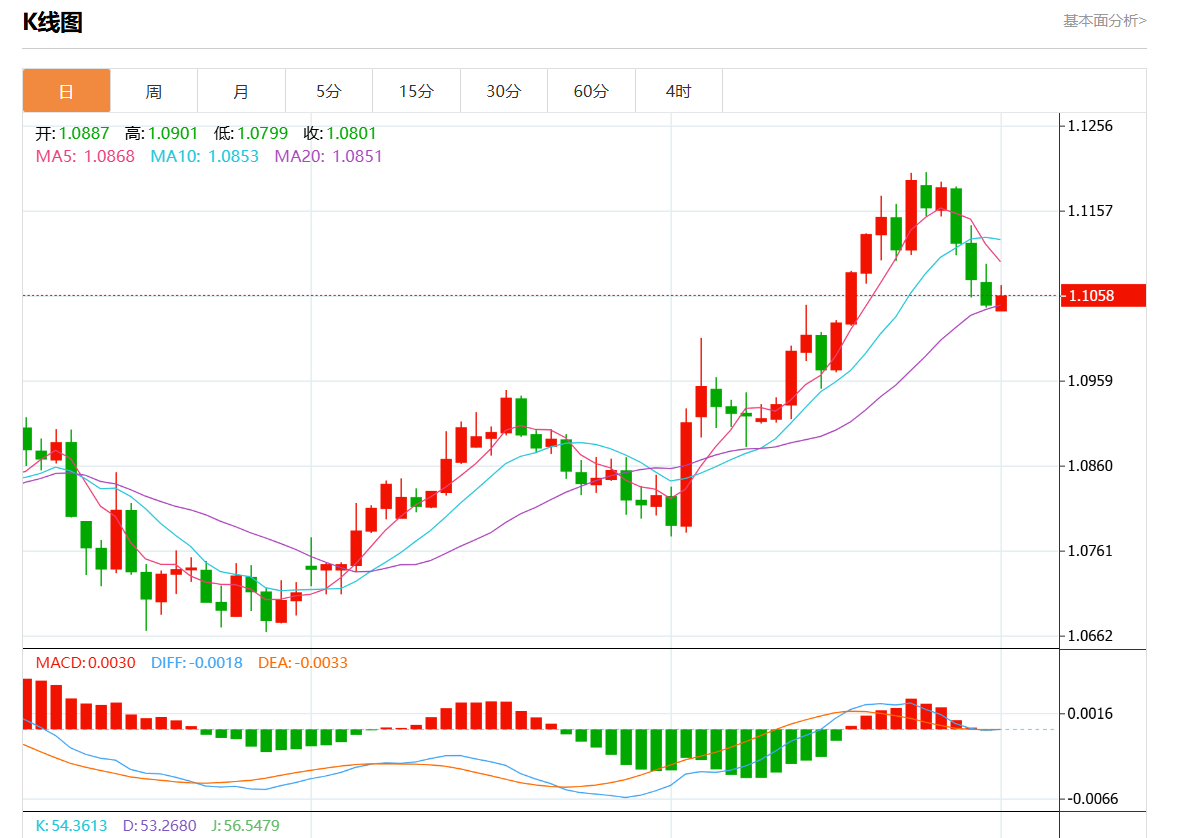Click the DEA value label

pos(302,662)
